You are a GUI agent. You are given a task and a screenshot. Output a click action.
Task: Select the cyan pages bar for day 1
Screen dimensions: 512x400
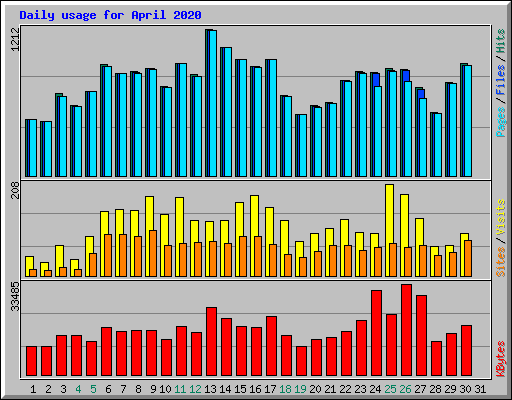[33, 148]
